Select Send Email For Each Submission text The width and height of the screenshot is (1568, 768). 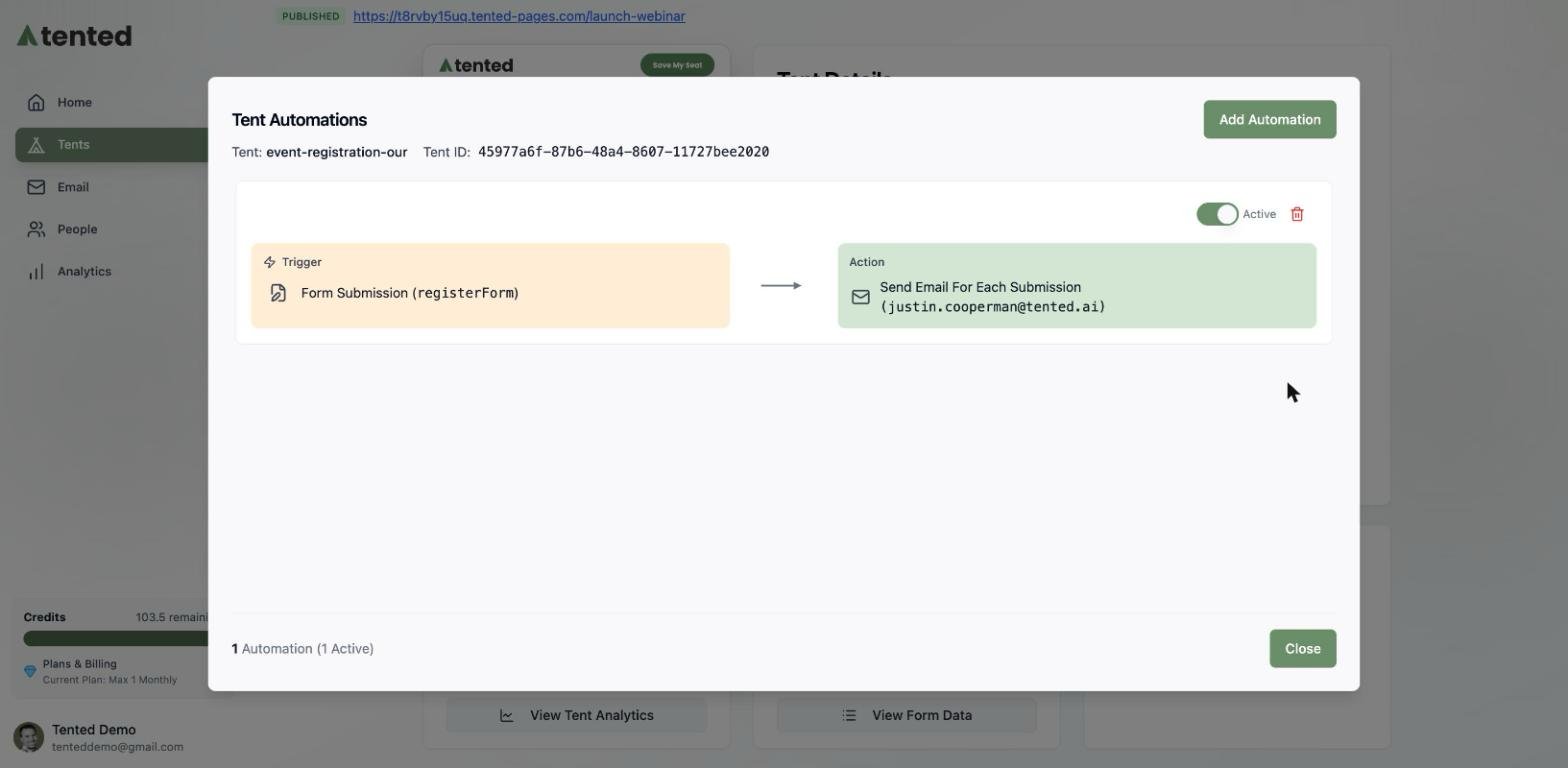pyautogui.click(x=980, y=287)
